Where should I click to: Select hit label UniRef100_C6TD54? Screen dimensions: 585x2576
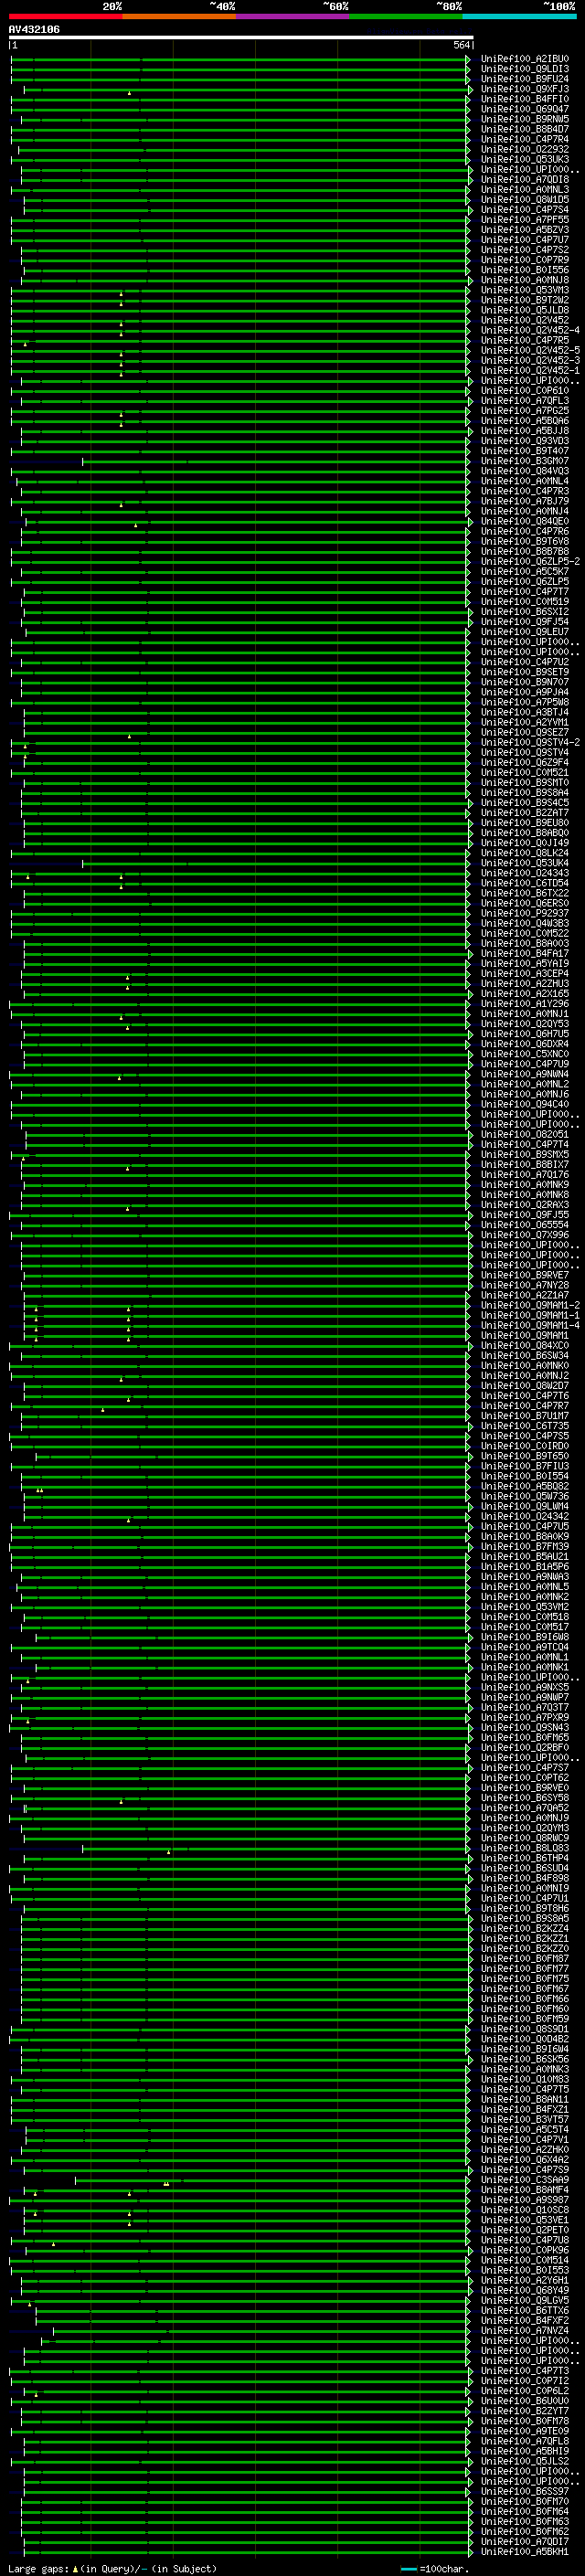pos(525,883)
